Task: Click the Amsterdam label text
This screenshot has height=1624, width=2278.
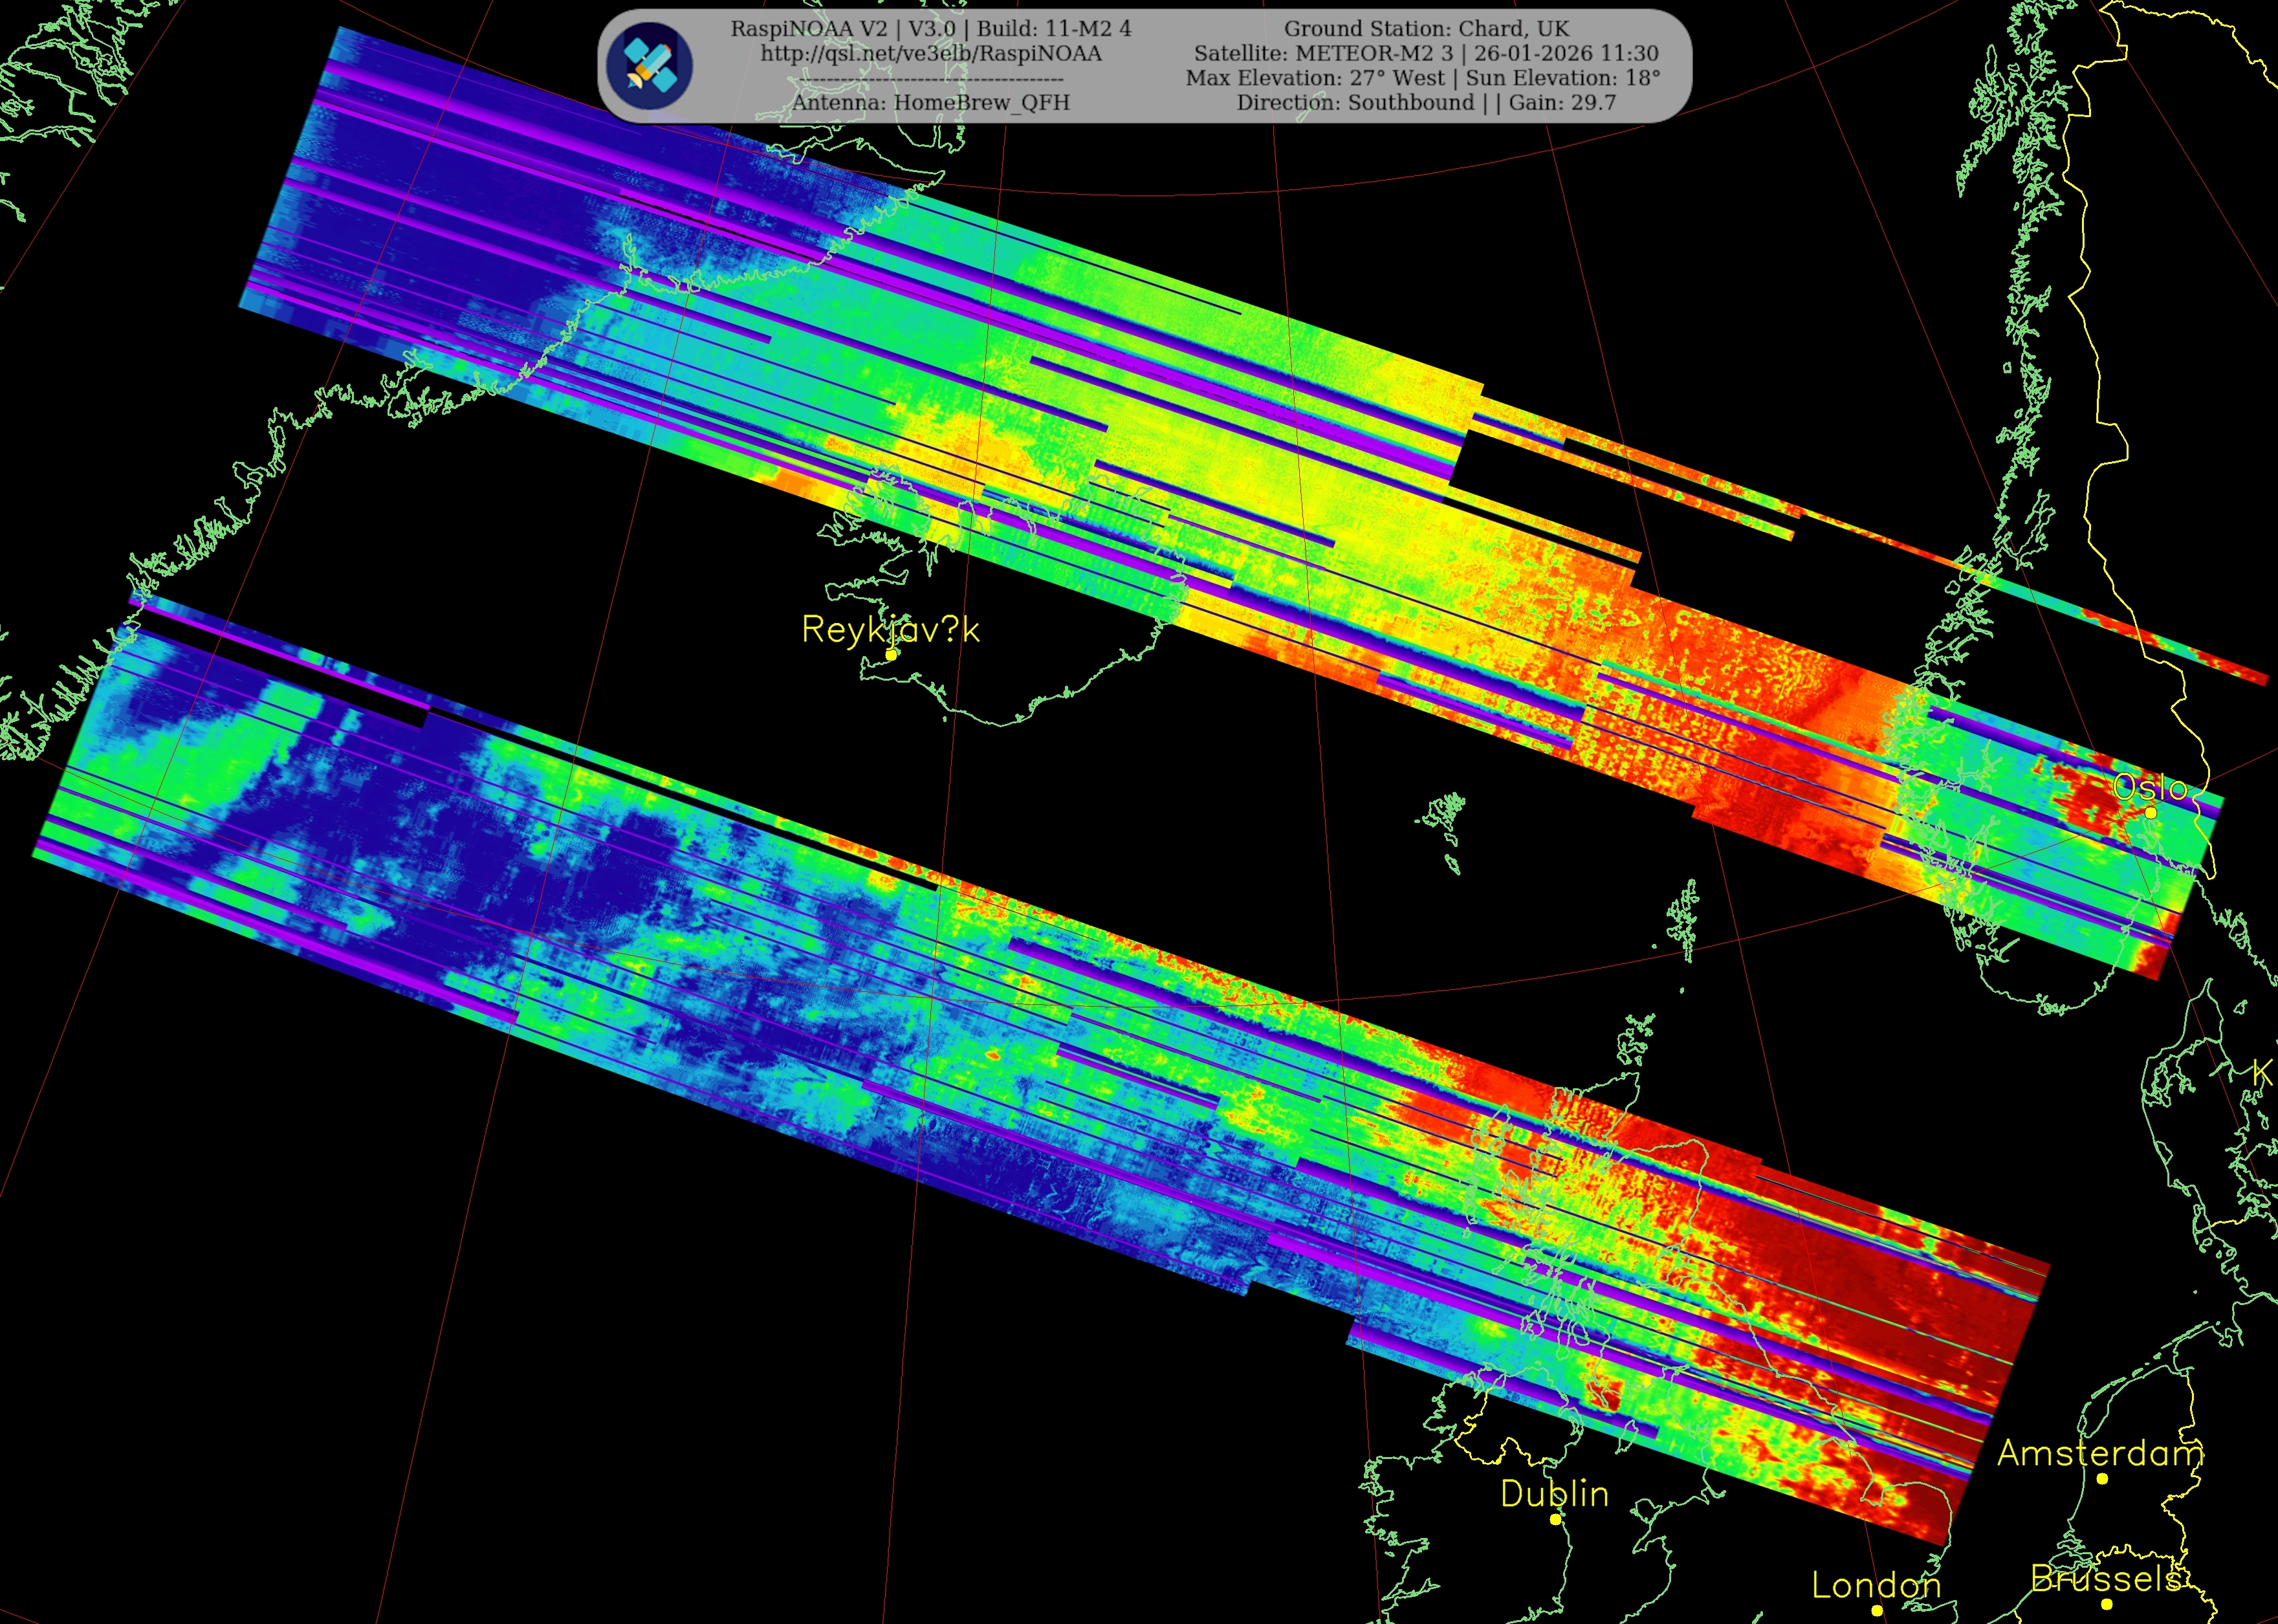Action: pos(2100,1453)
